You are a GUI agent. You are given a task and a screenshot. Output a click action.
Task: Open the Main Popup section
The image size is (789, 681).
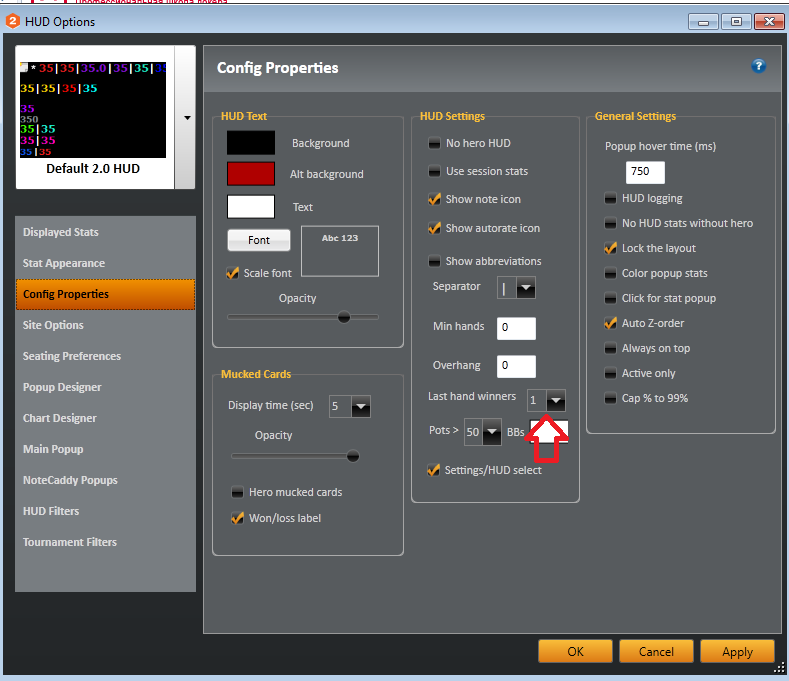tap(53, 449)
